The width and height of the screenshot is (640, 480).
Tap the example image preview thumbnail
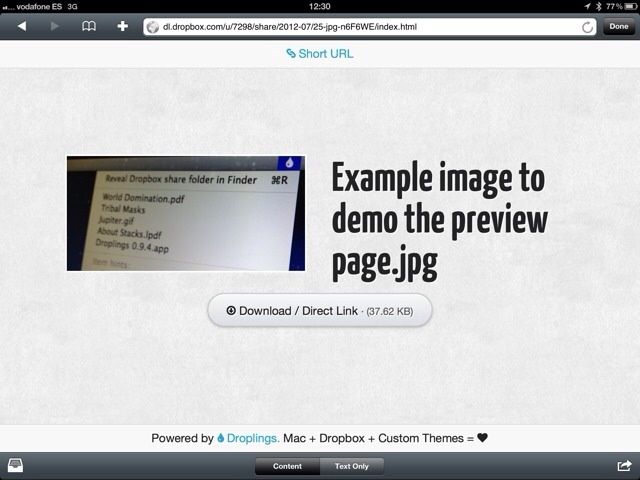tap(186, 213)
